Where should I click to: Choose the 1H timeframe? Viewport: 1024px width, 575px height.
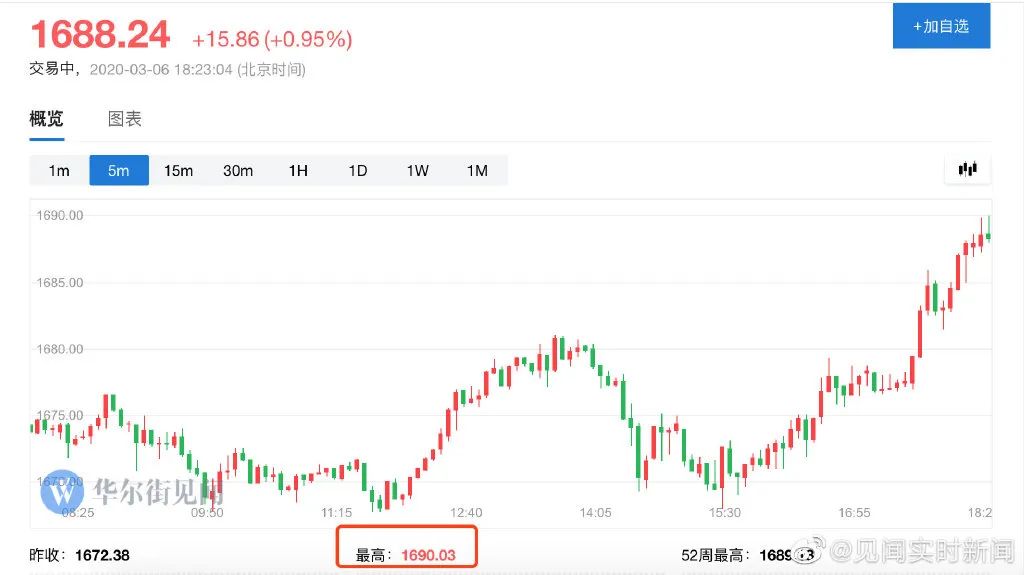click(298, 171)
